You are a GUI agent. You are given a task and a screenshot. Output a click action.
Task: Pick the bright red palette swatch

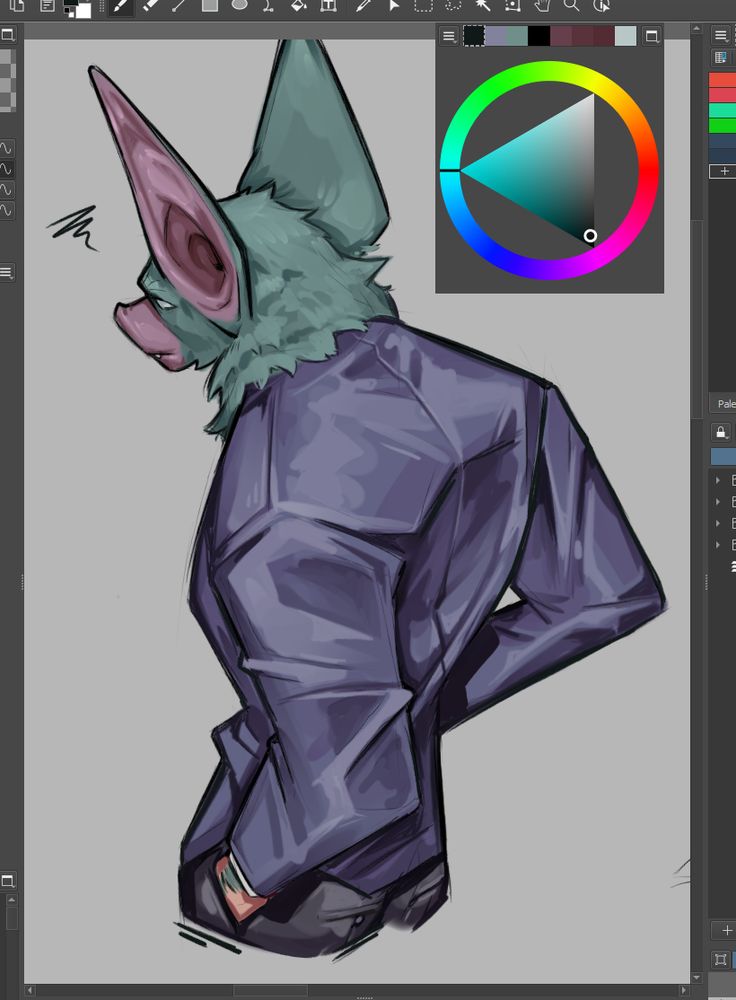pos(723,80)
